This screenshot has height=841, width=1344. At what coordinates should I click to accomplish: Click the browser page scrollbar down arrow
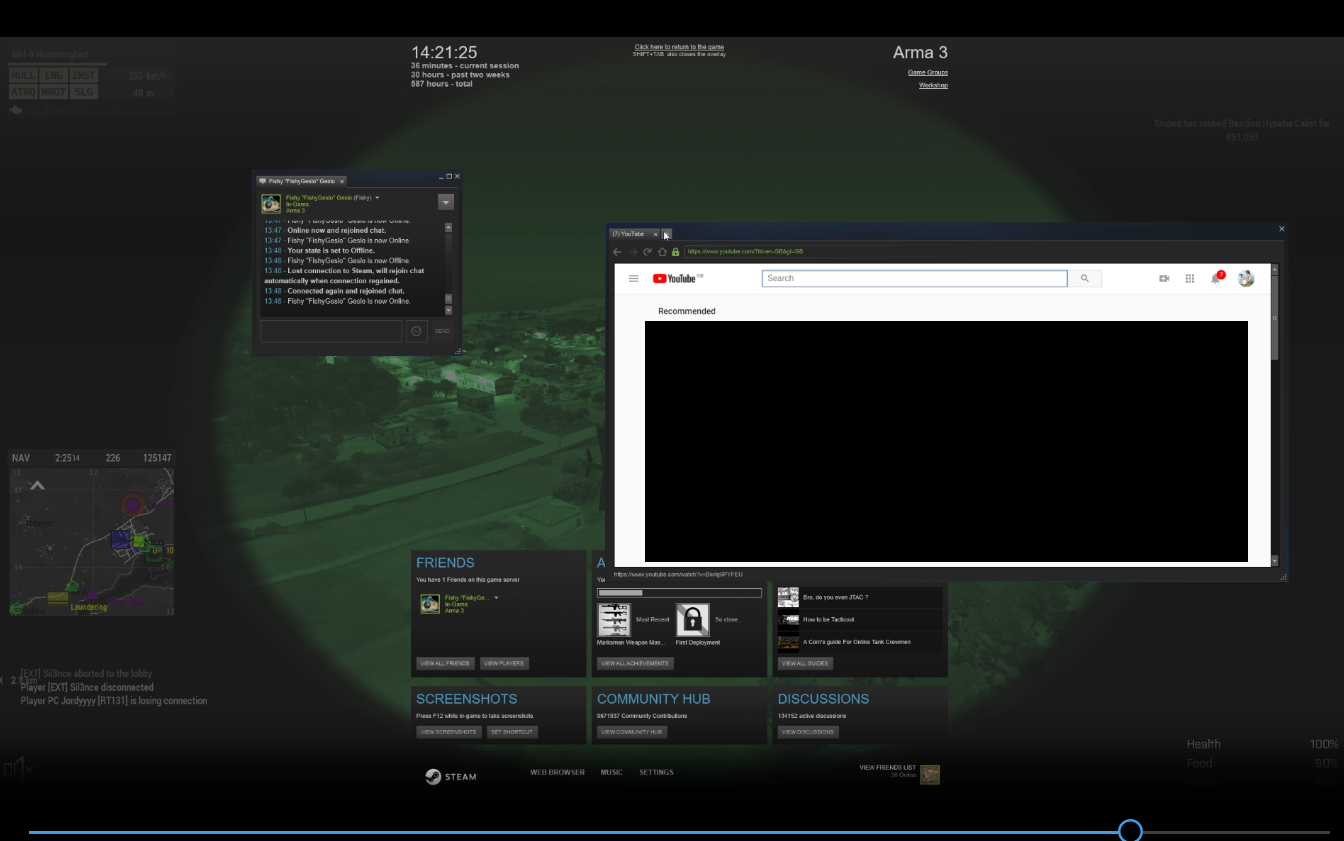pos(1275,561)
